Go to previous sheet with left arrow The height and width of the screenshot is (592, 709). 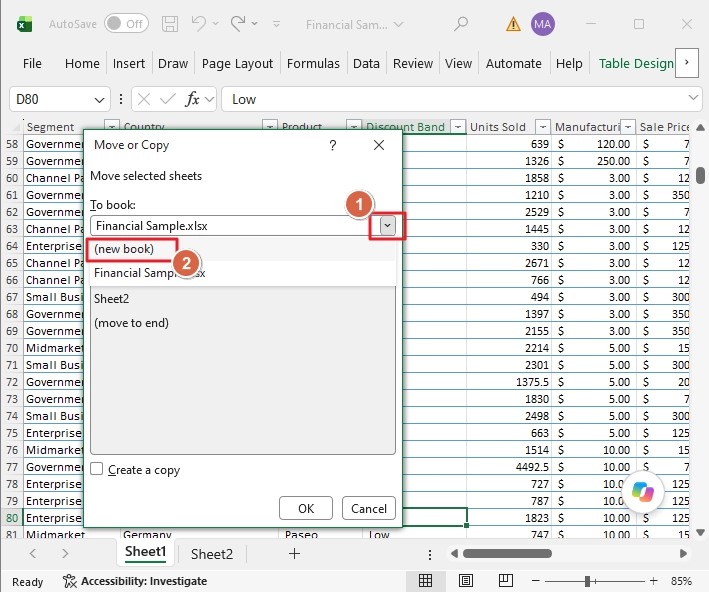33,553
